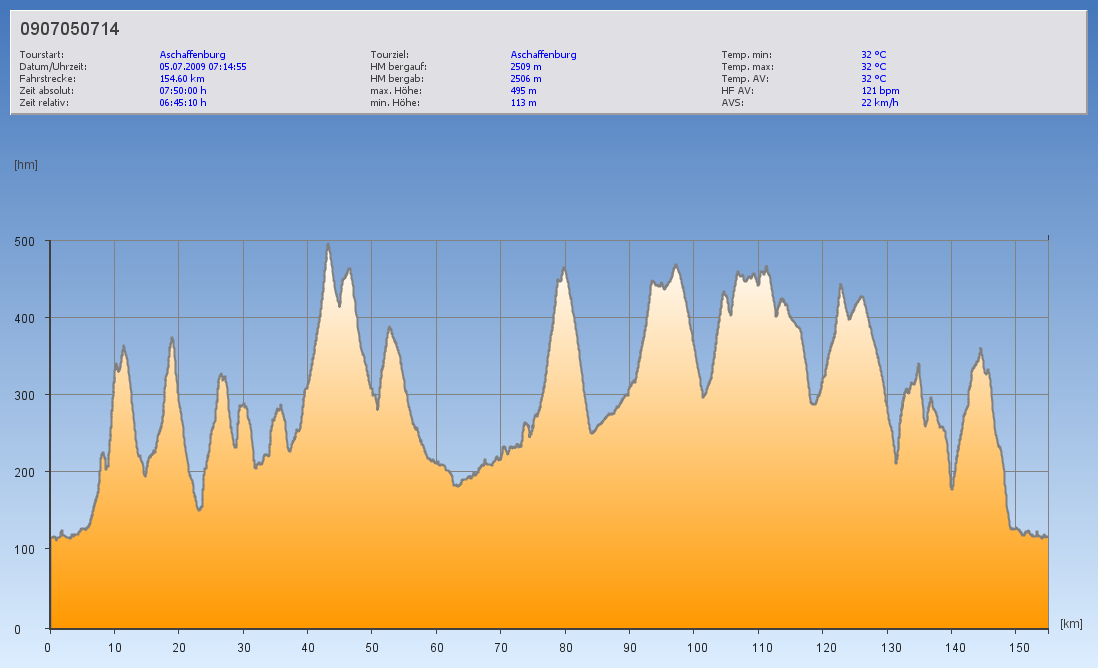Click the [km] horizontal axis unit label
1098x668 pixels.
pos(1071,623)
